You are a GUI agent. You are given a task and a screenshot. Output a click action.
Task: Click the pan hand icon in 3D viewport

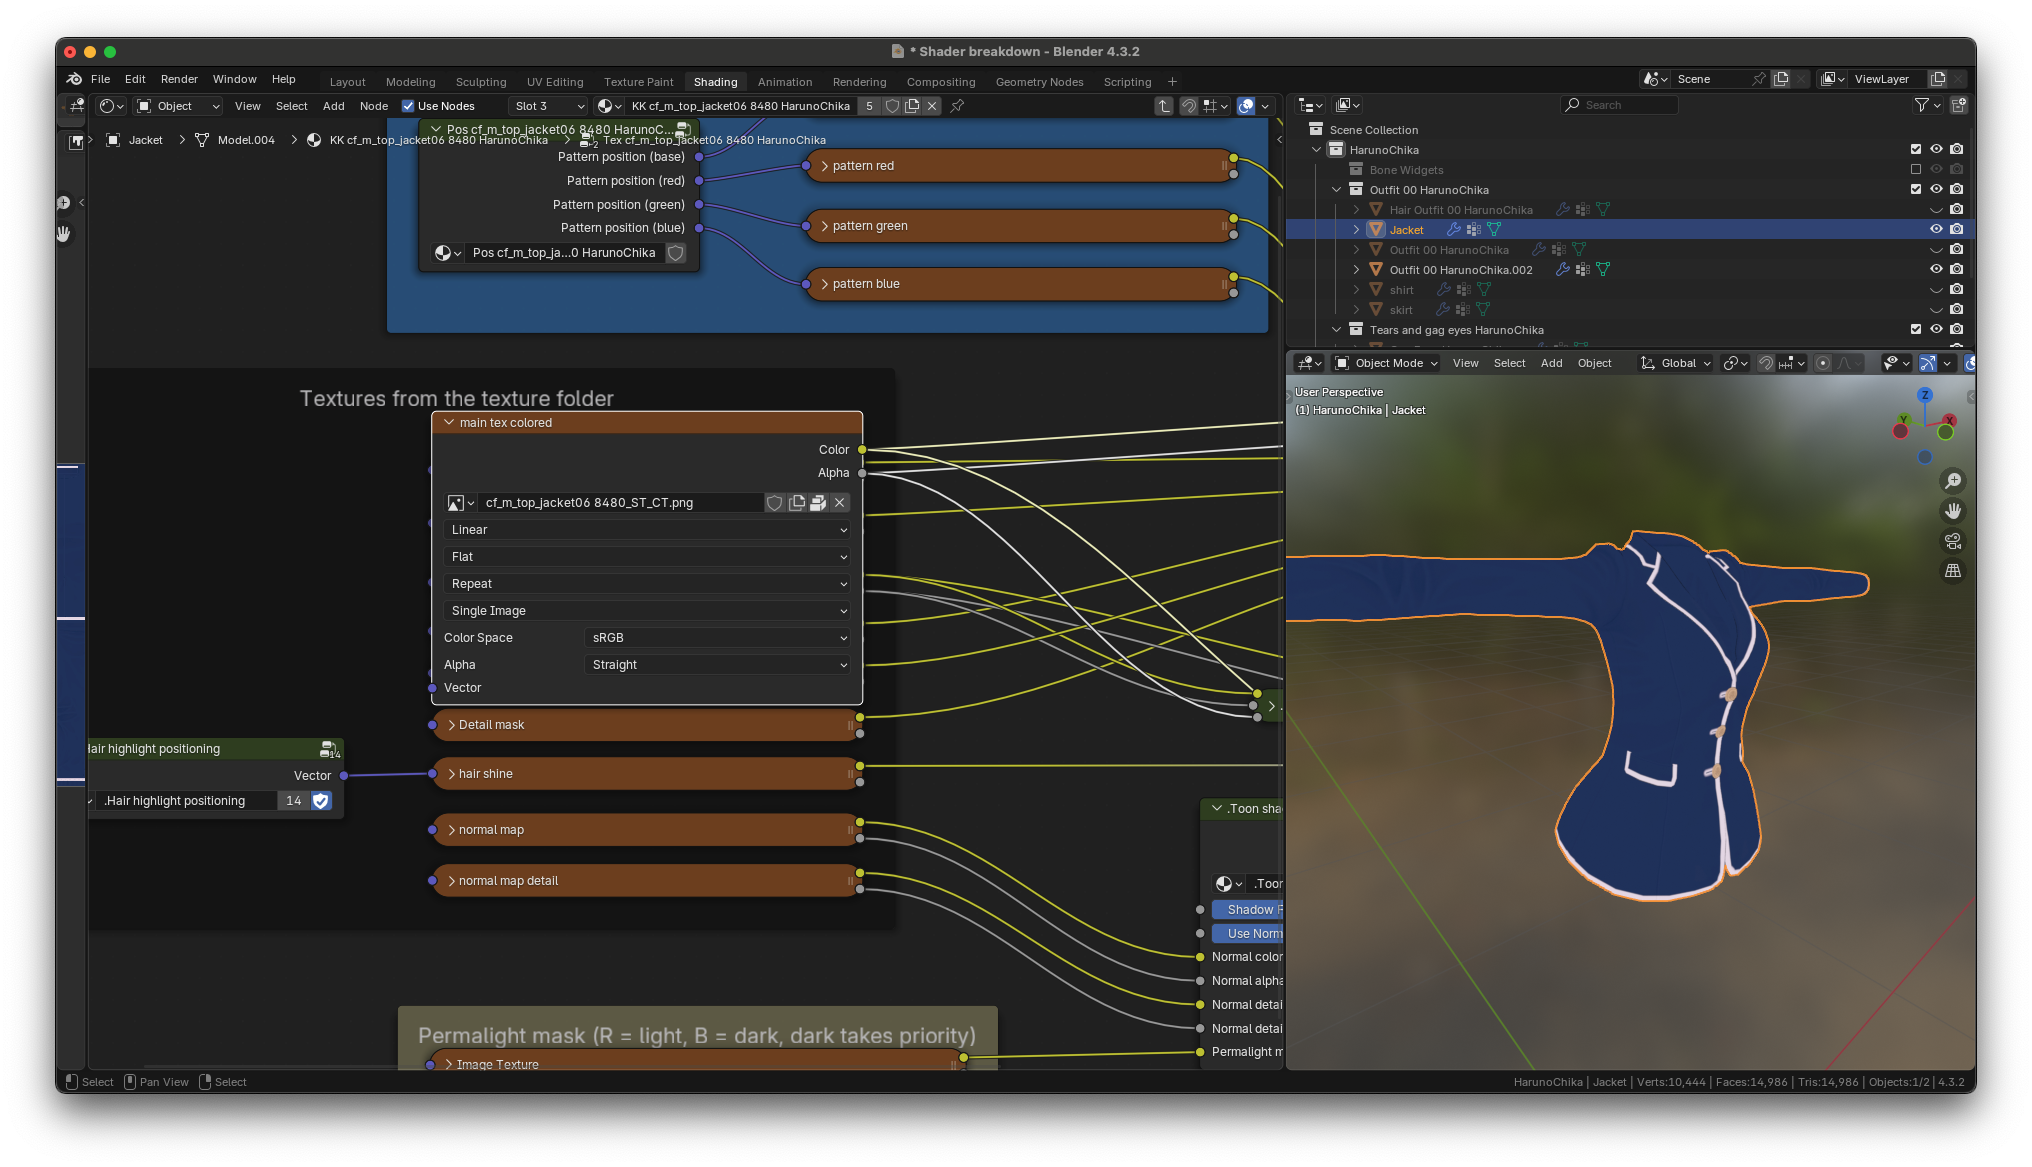(x=1952, y=511)
